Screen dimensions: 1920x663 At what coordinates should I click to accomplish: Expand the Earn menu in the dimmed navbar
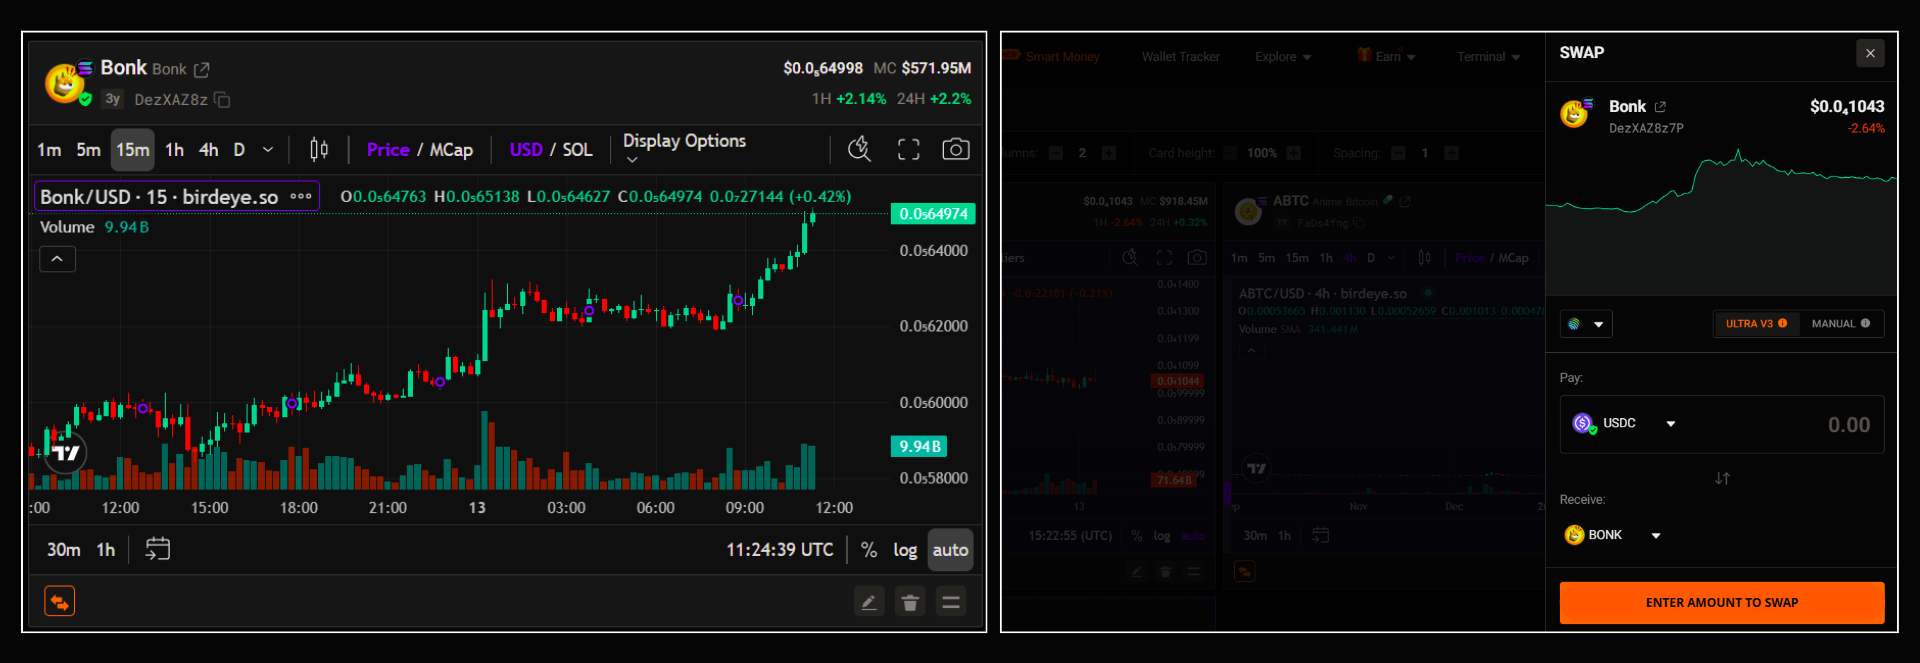tap(1386, 56)
